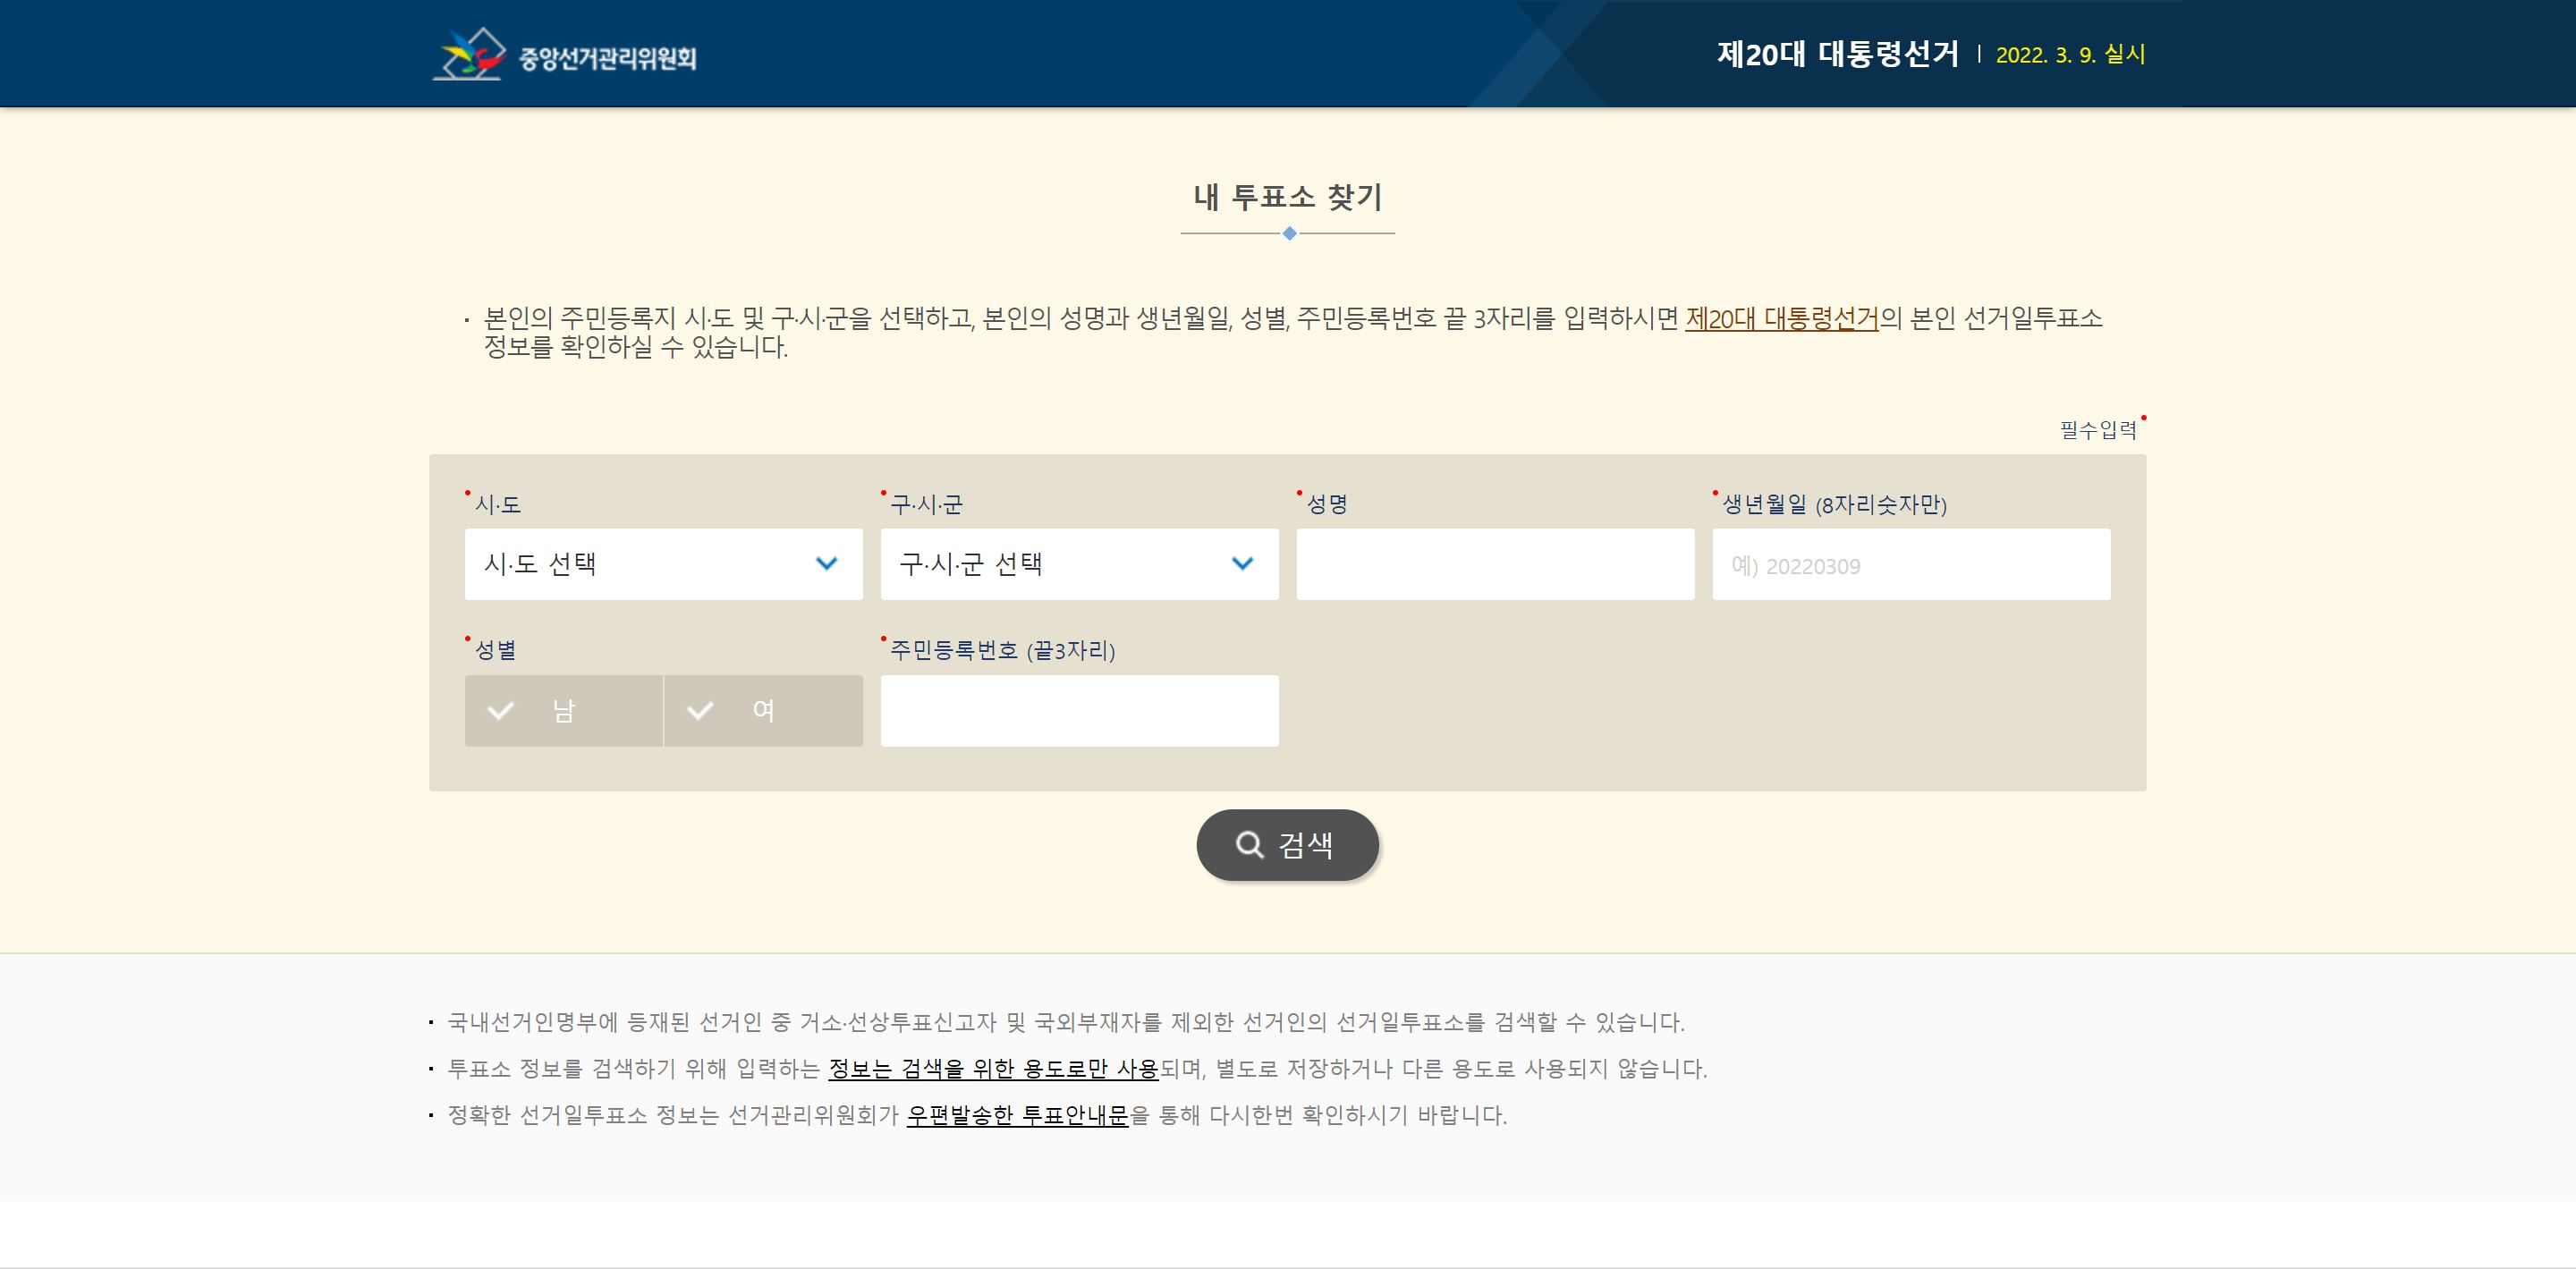
Task: Select 남 gender option
Action: 563,711
